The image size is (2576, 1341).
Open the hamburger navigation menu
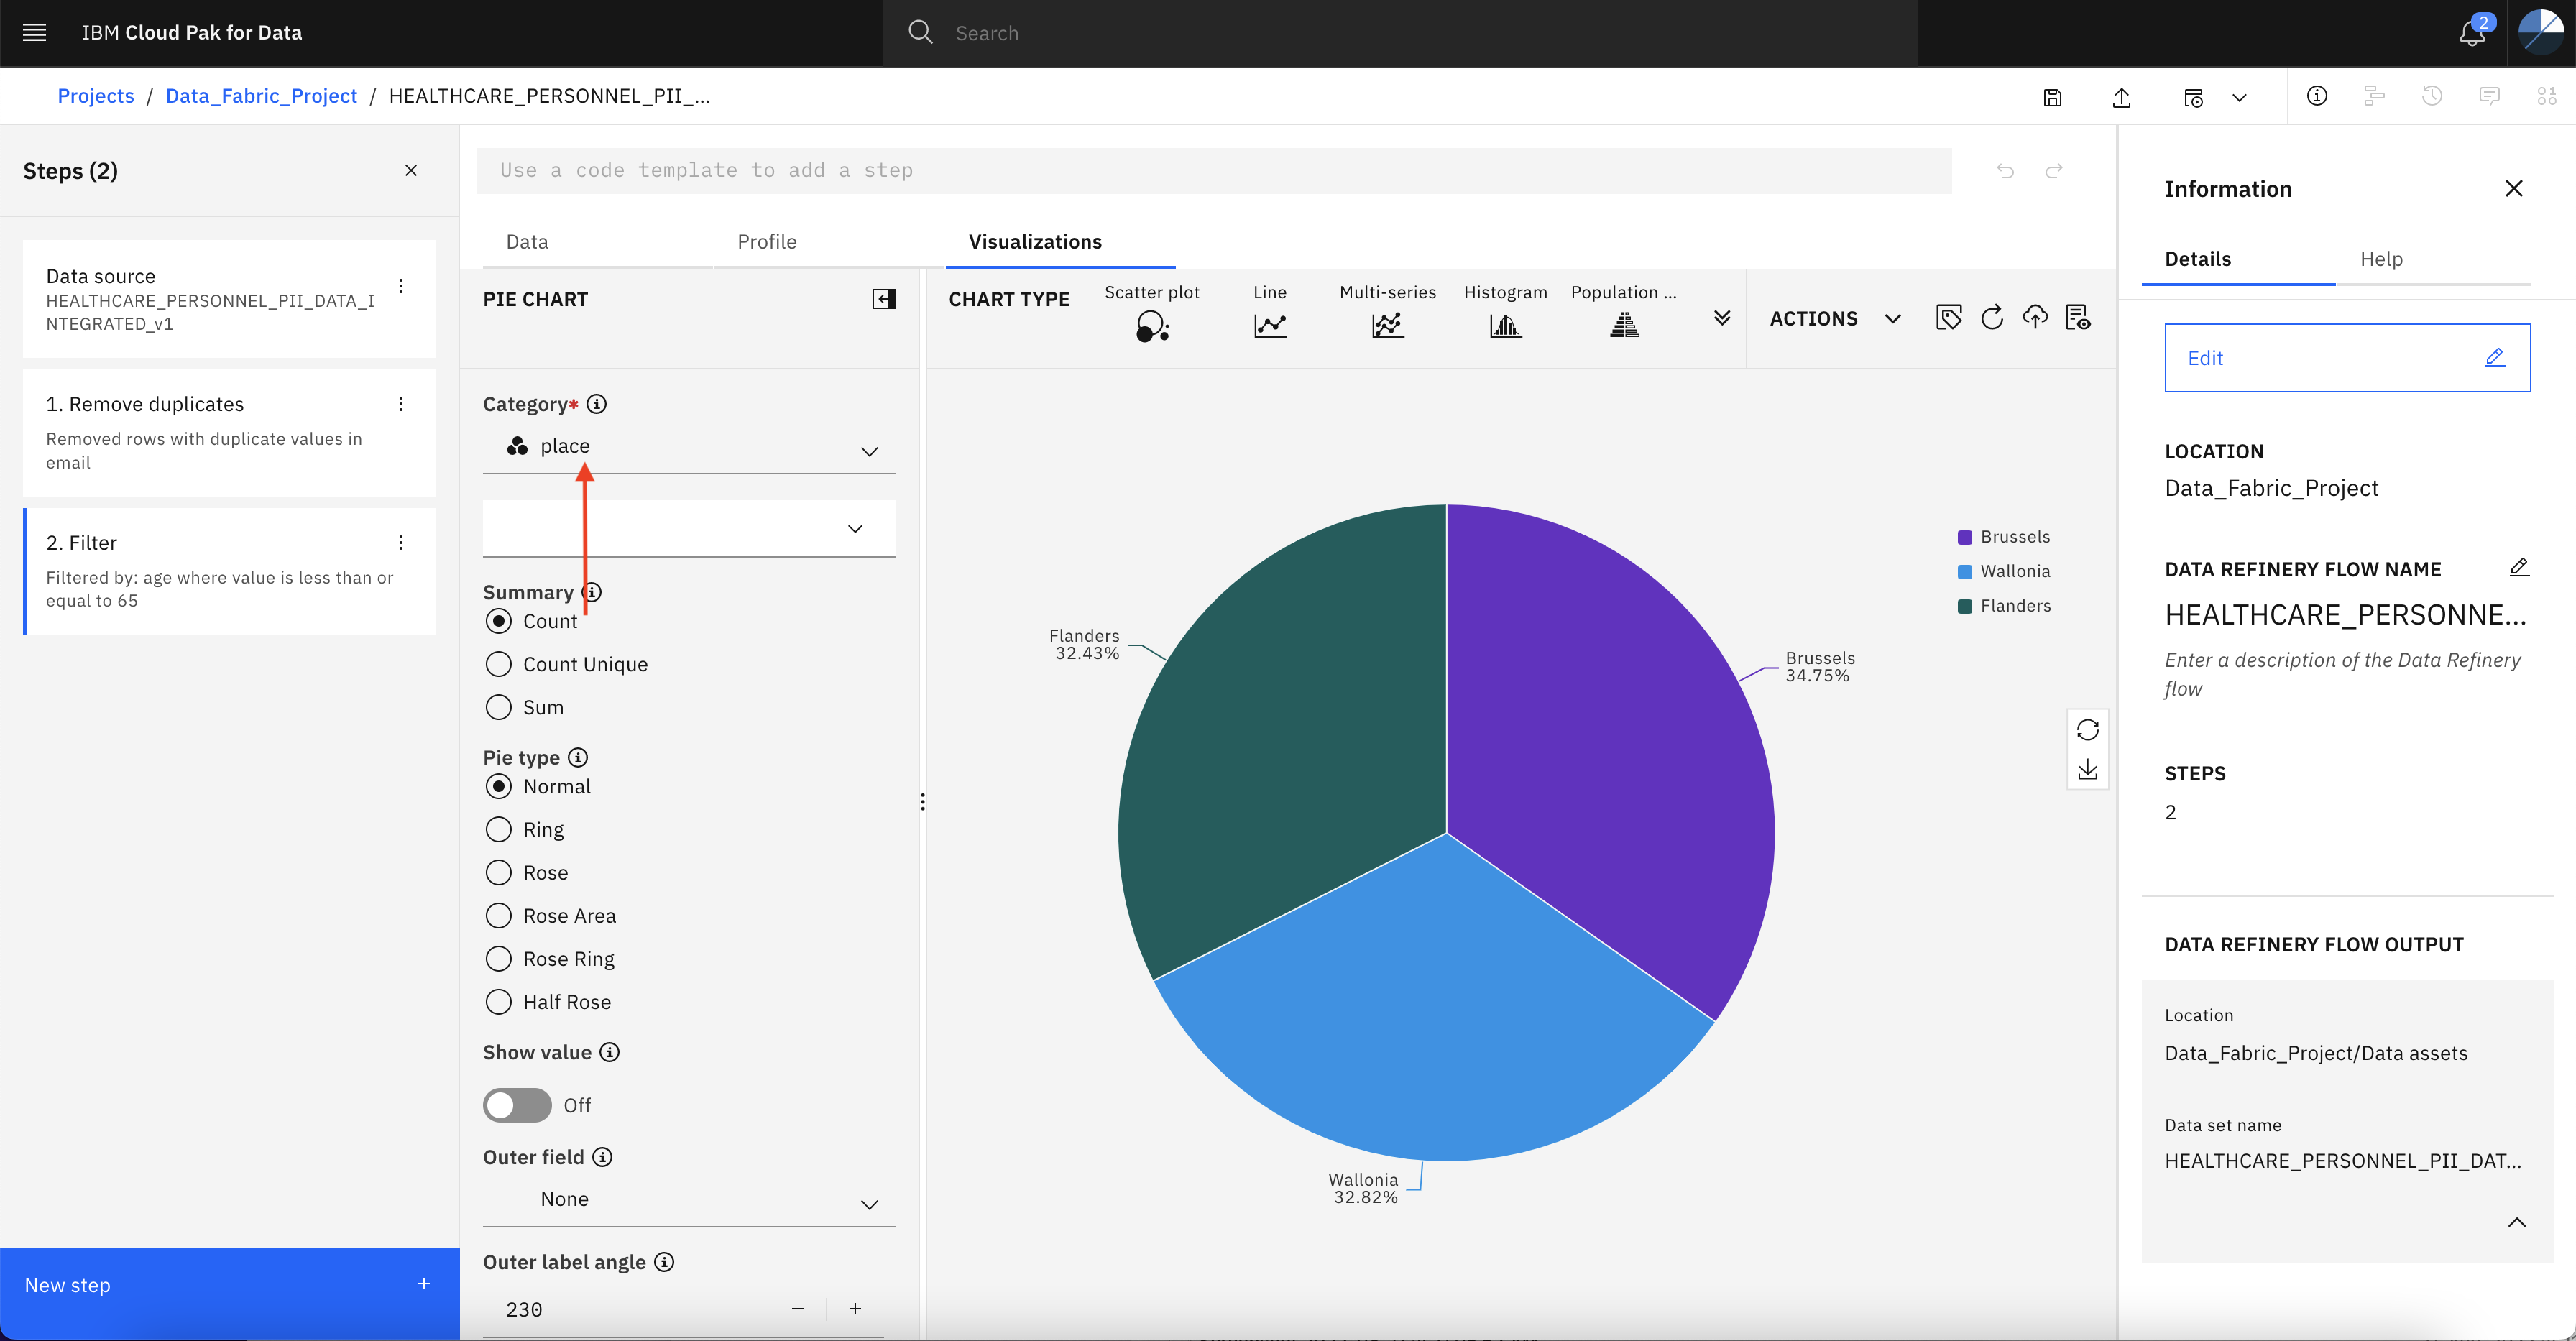(34, 32)
